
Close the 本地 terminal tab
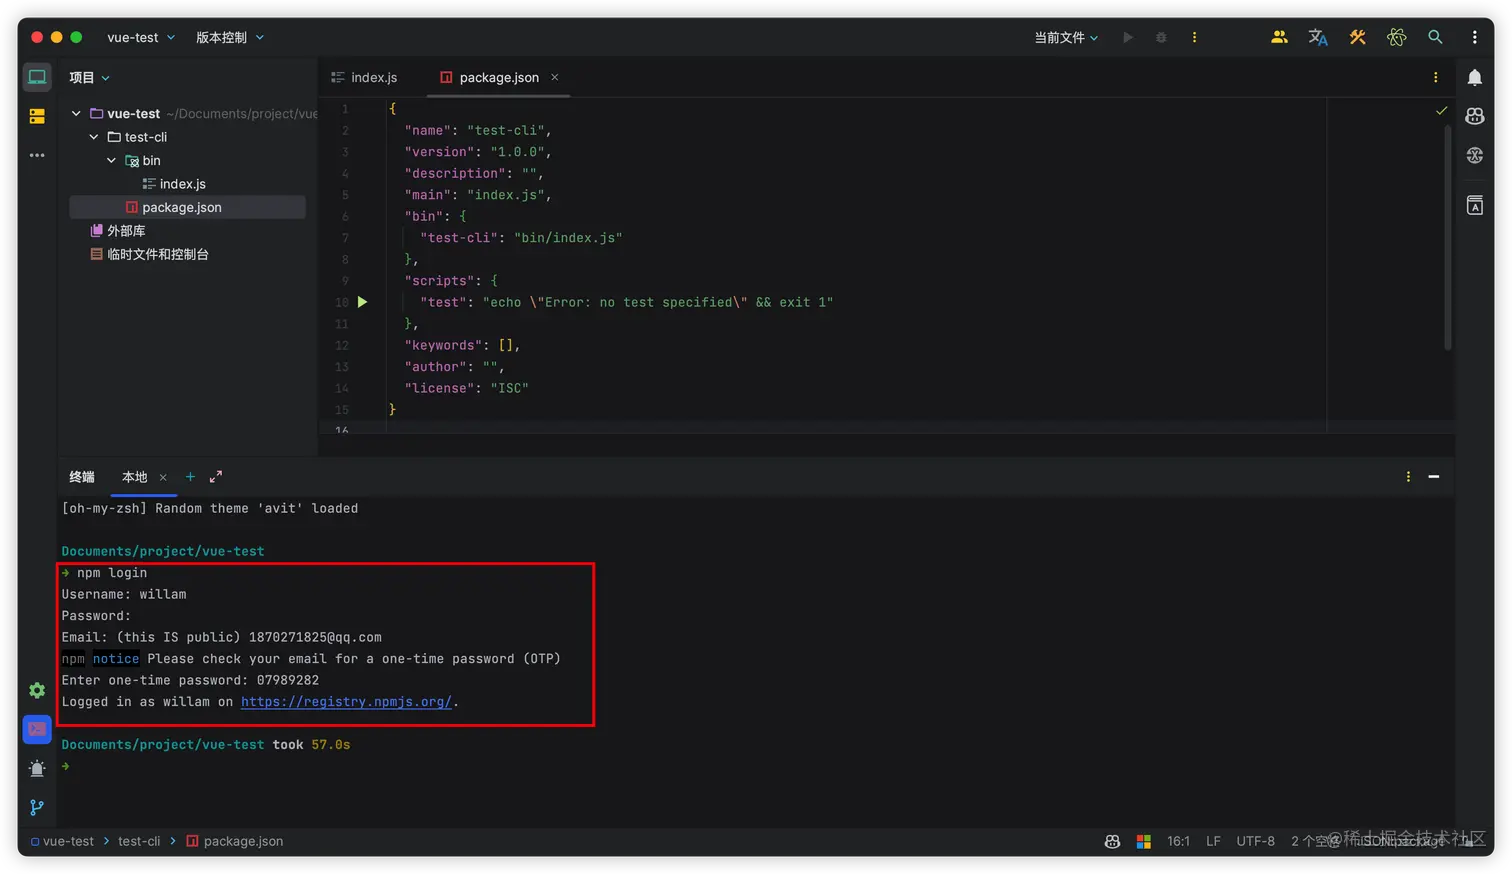[x=163, y=477]
